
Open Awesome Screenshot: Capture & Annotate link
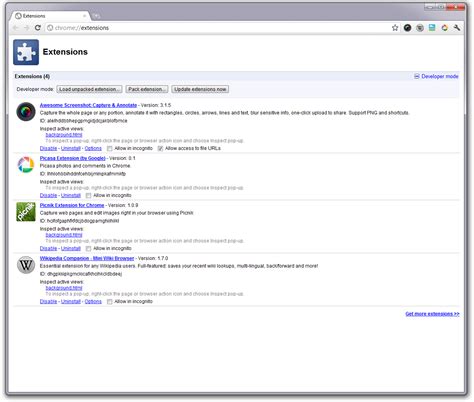(88, 105)
